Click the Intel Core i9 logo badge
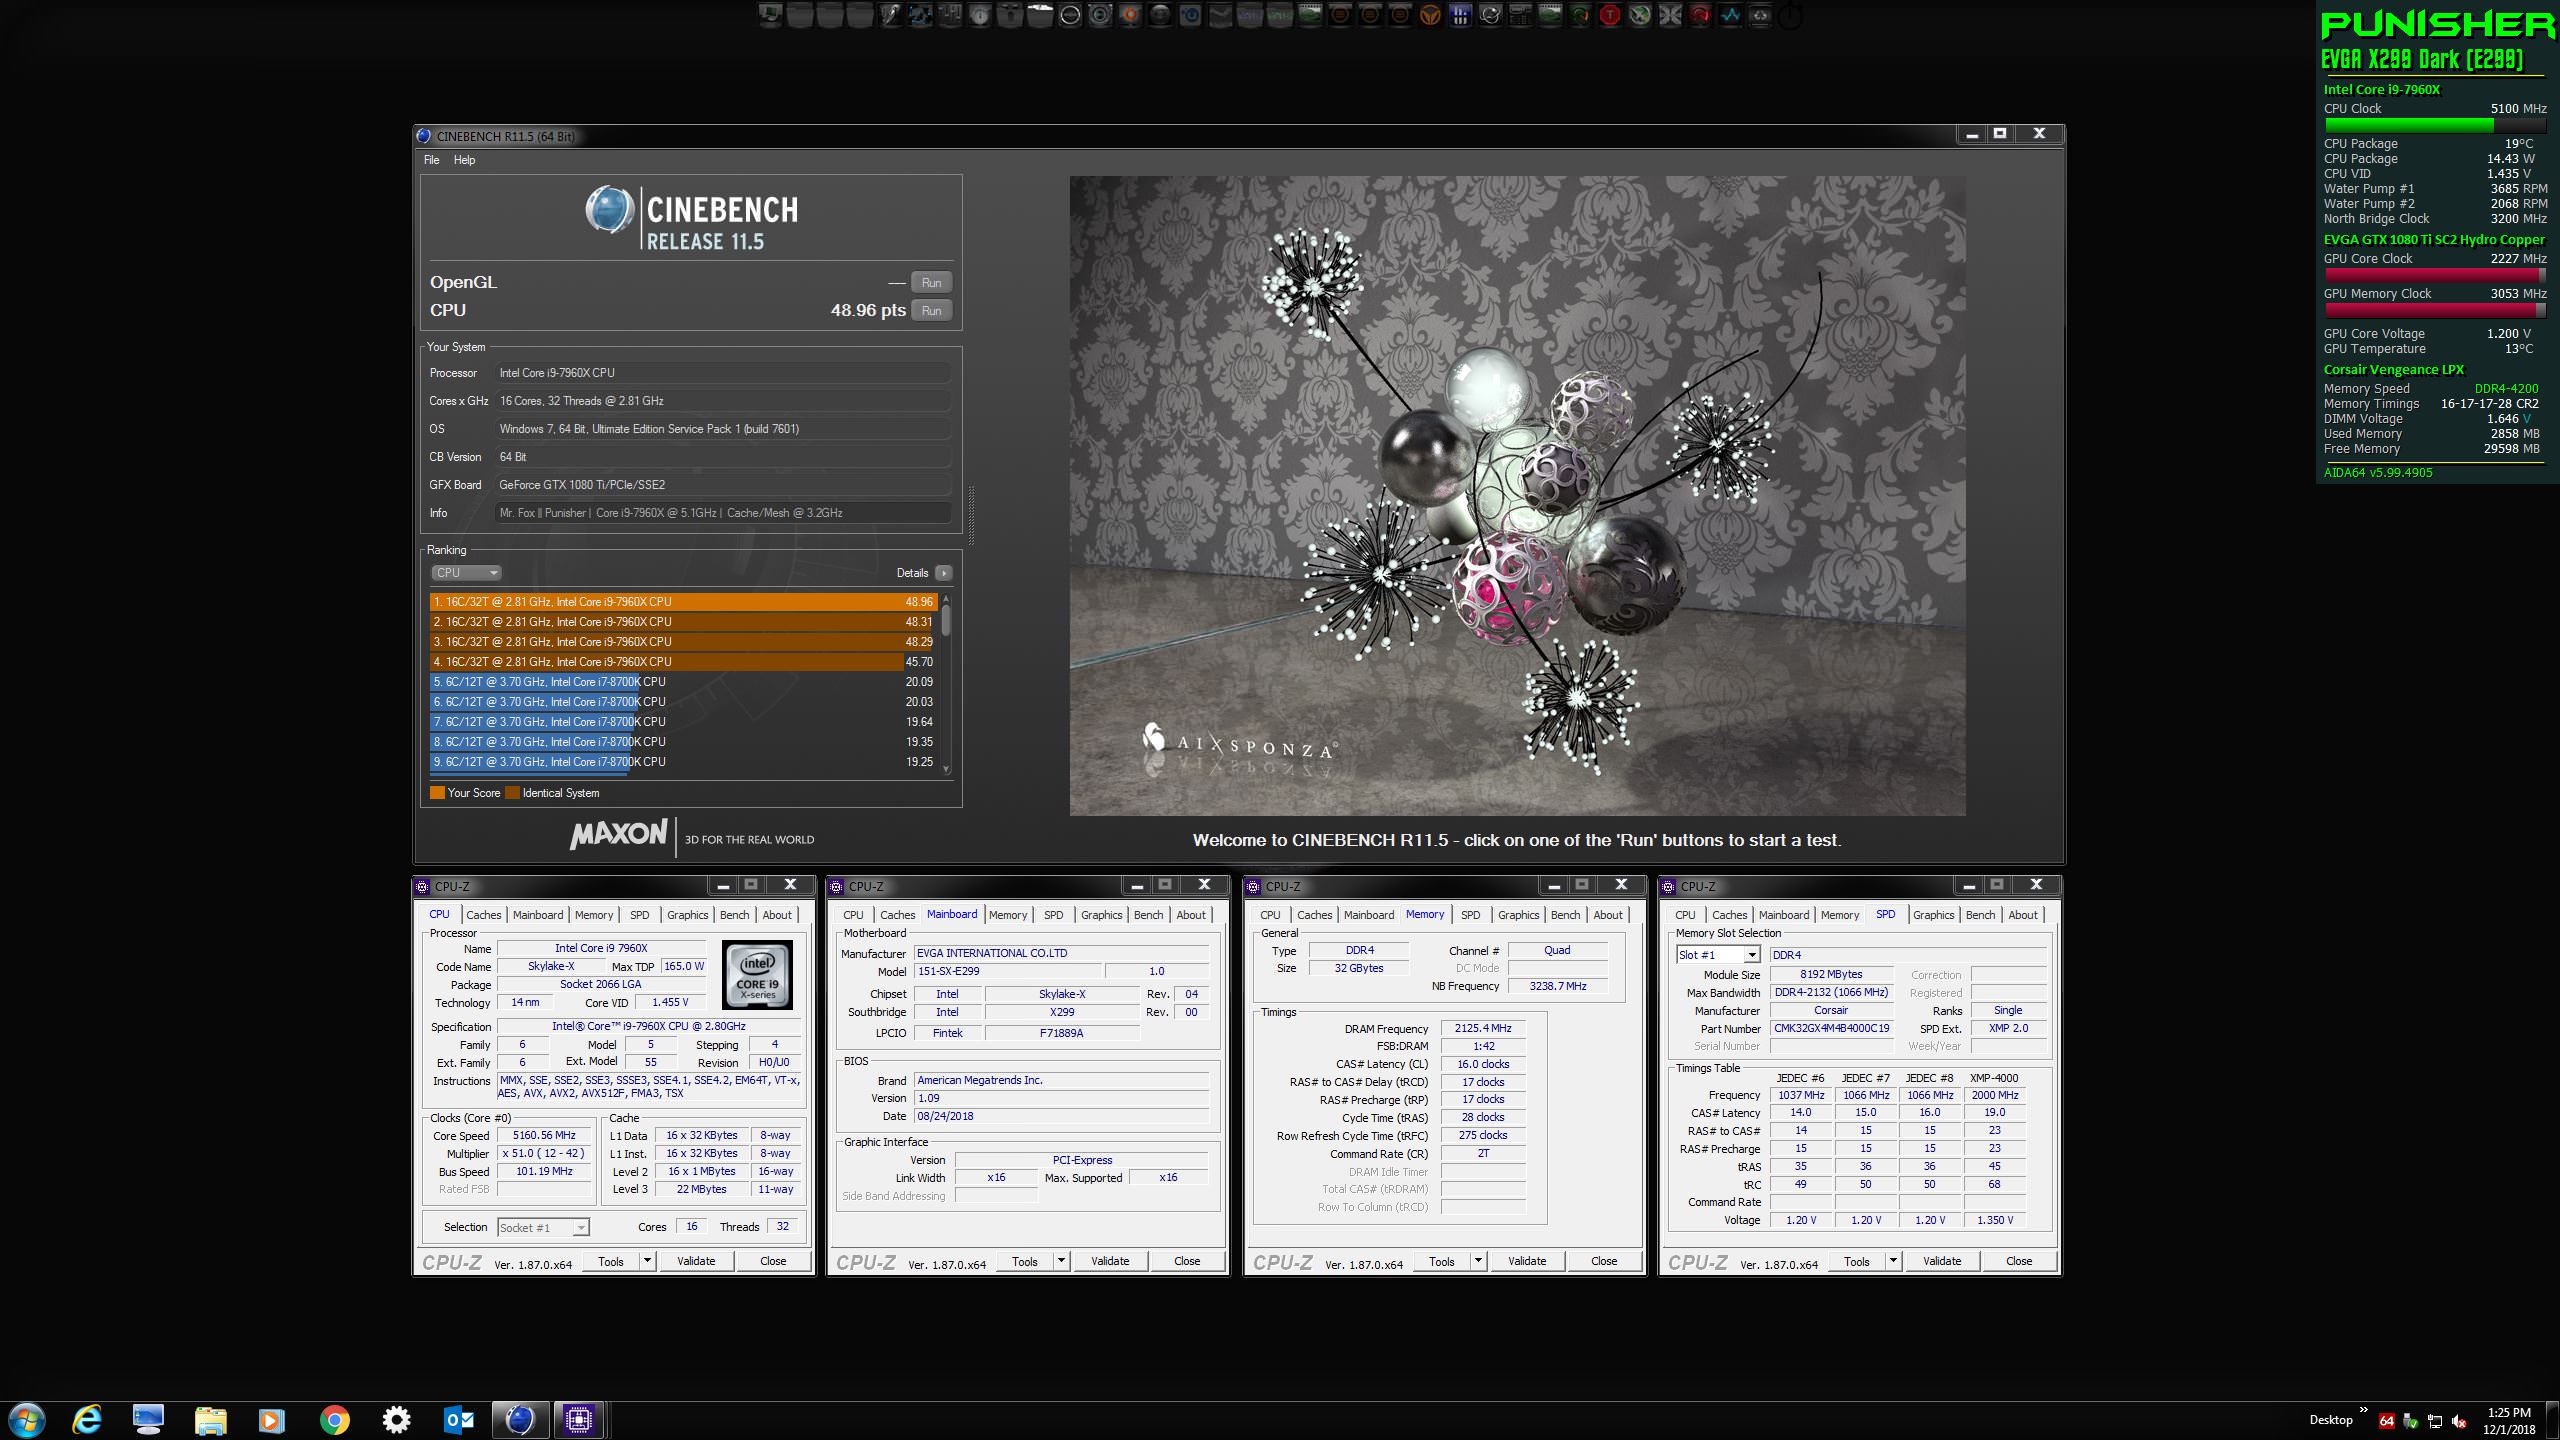 tap(757, 974)
